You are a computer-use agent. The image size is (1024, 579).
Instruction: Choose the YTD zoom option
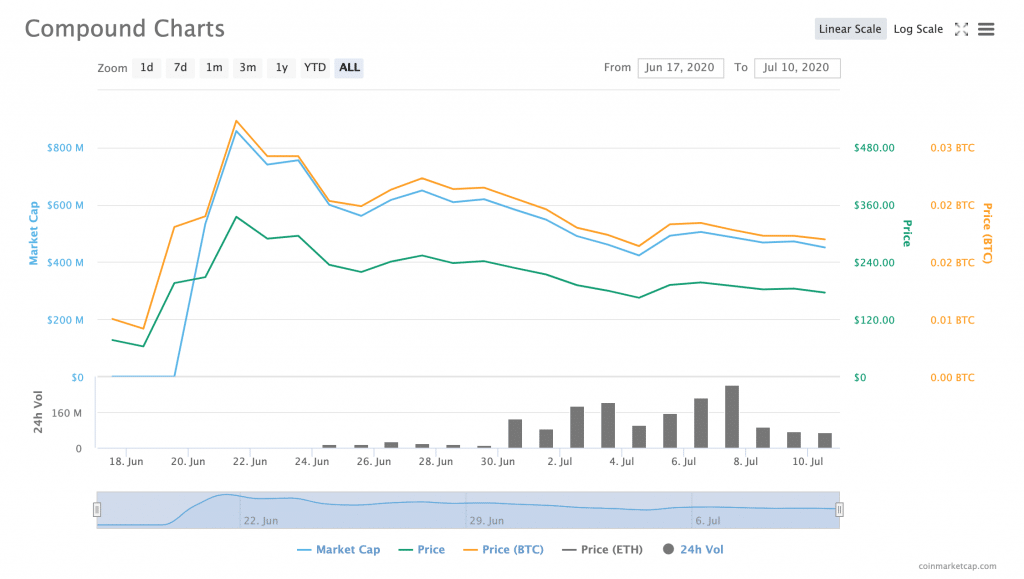315,68
